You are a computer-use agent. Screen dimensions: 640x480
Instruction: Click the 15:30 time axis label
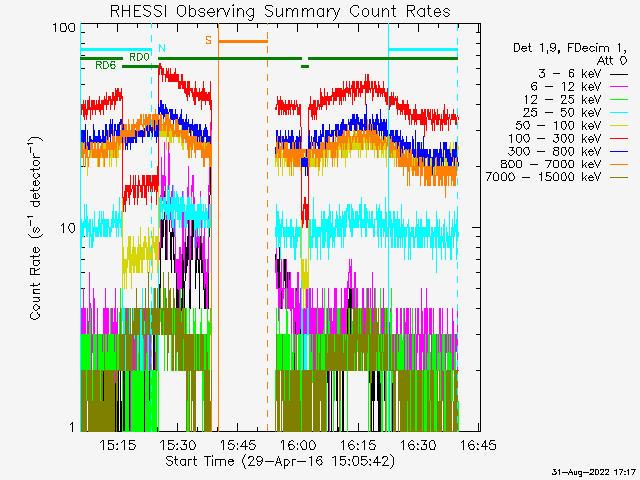pyautogui.click(x=178, y=445)
